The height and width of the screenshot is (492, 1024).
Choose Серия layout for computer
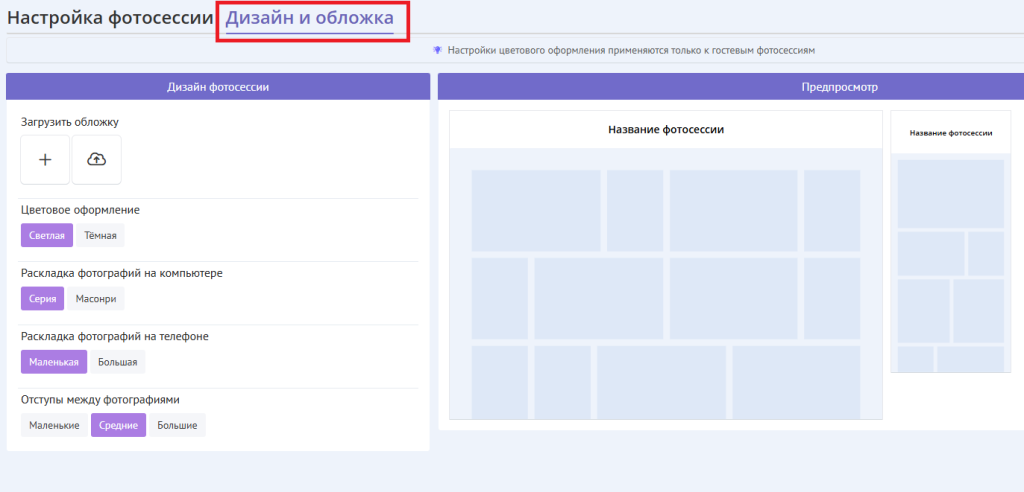(42, 299)
